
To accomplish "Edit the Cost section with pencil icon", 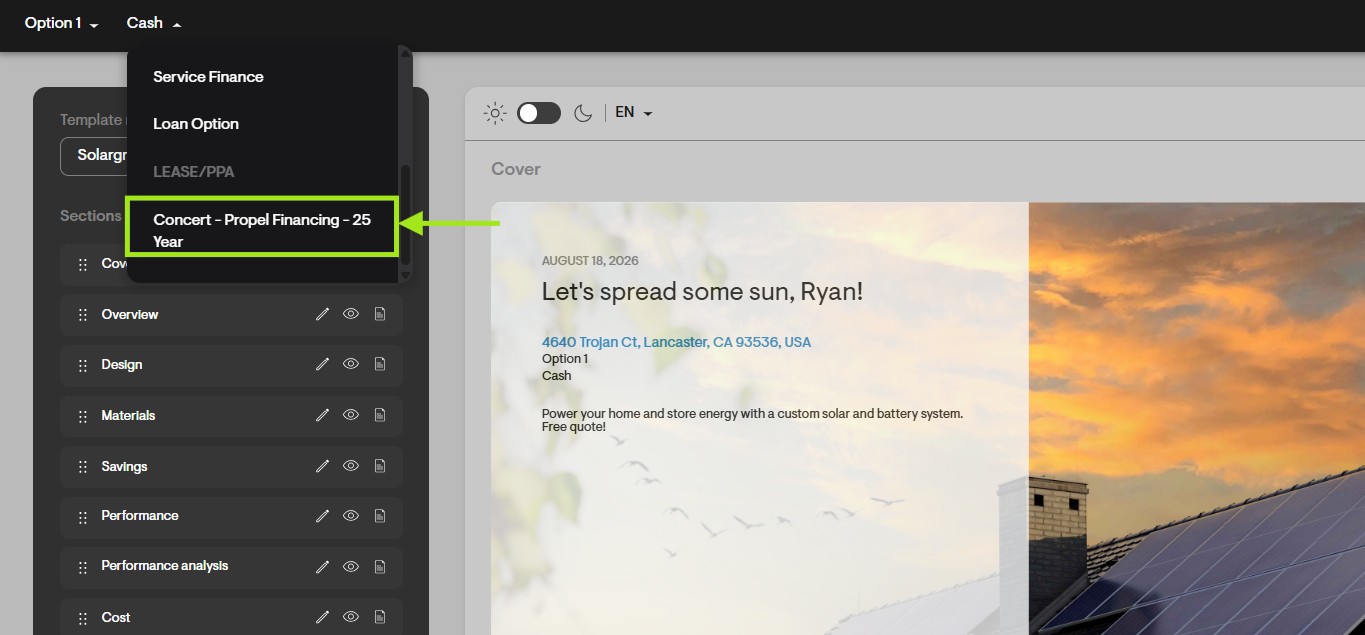I will [322, 617].
